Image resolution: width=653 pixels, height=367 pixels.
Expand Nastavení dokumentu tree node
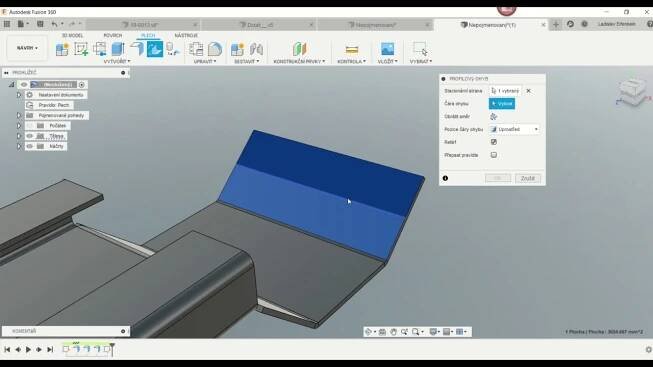(x=19, y=95)
